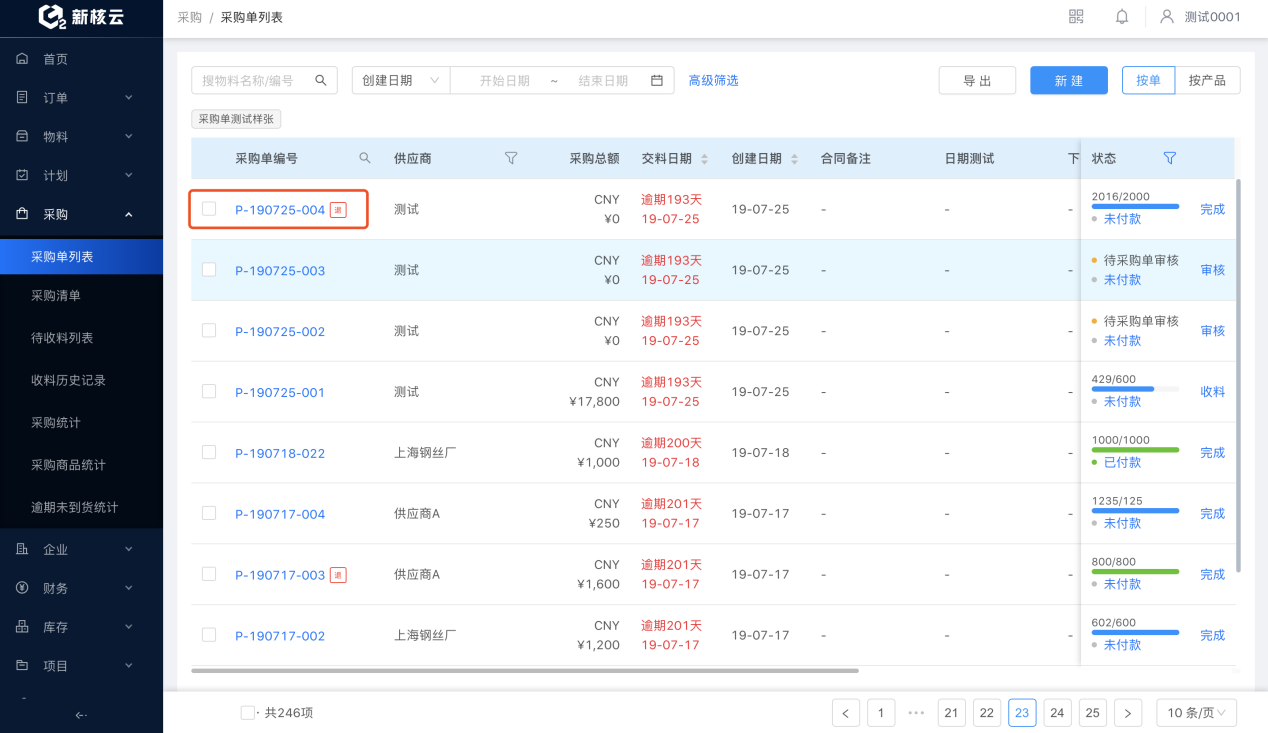Open the 10 条/页 page size dropdown
This screenshot has width=1268, height=733.
pyautogui.click(x=1197, y=713)
